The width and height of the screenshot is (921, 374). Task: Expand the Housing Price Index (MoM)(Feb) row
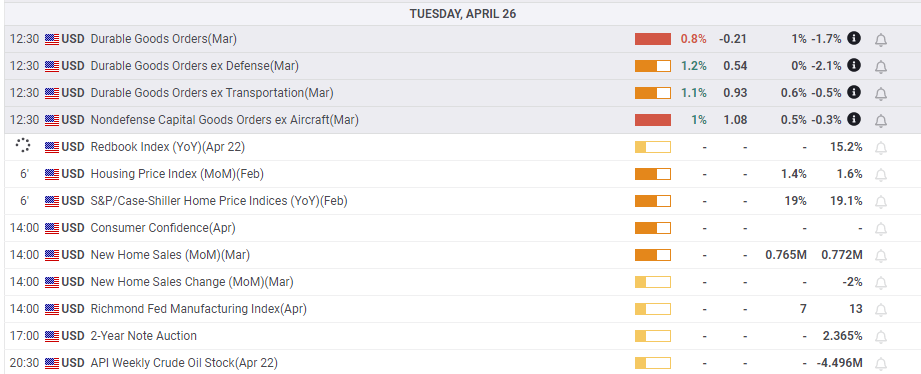460,174
